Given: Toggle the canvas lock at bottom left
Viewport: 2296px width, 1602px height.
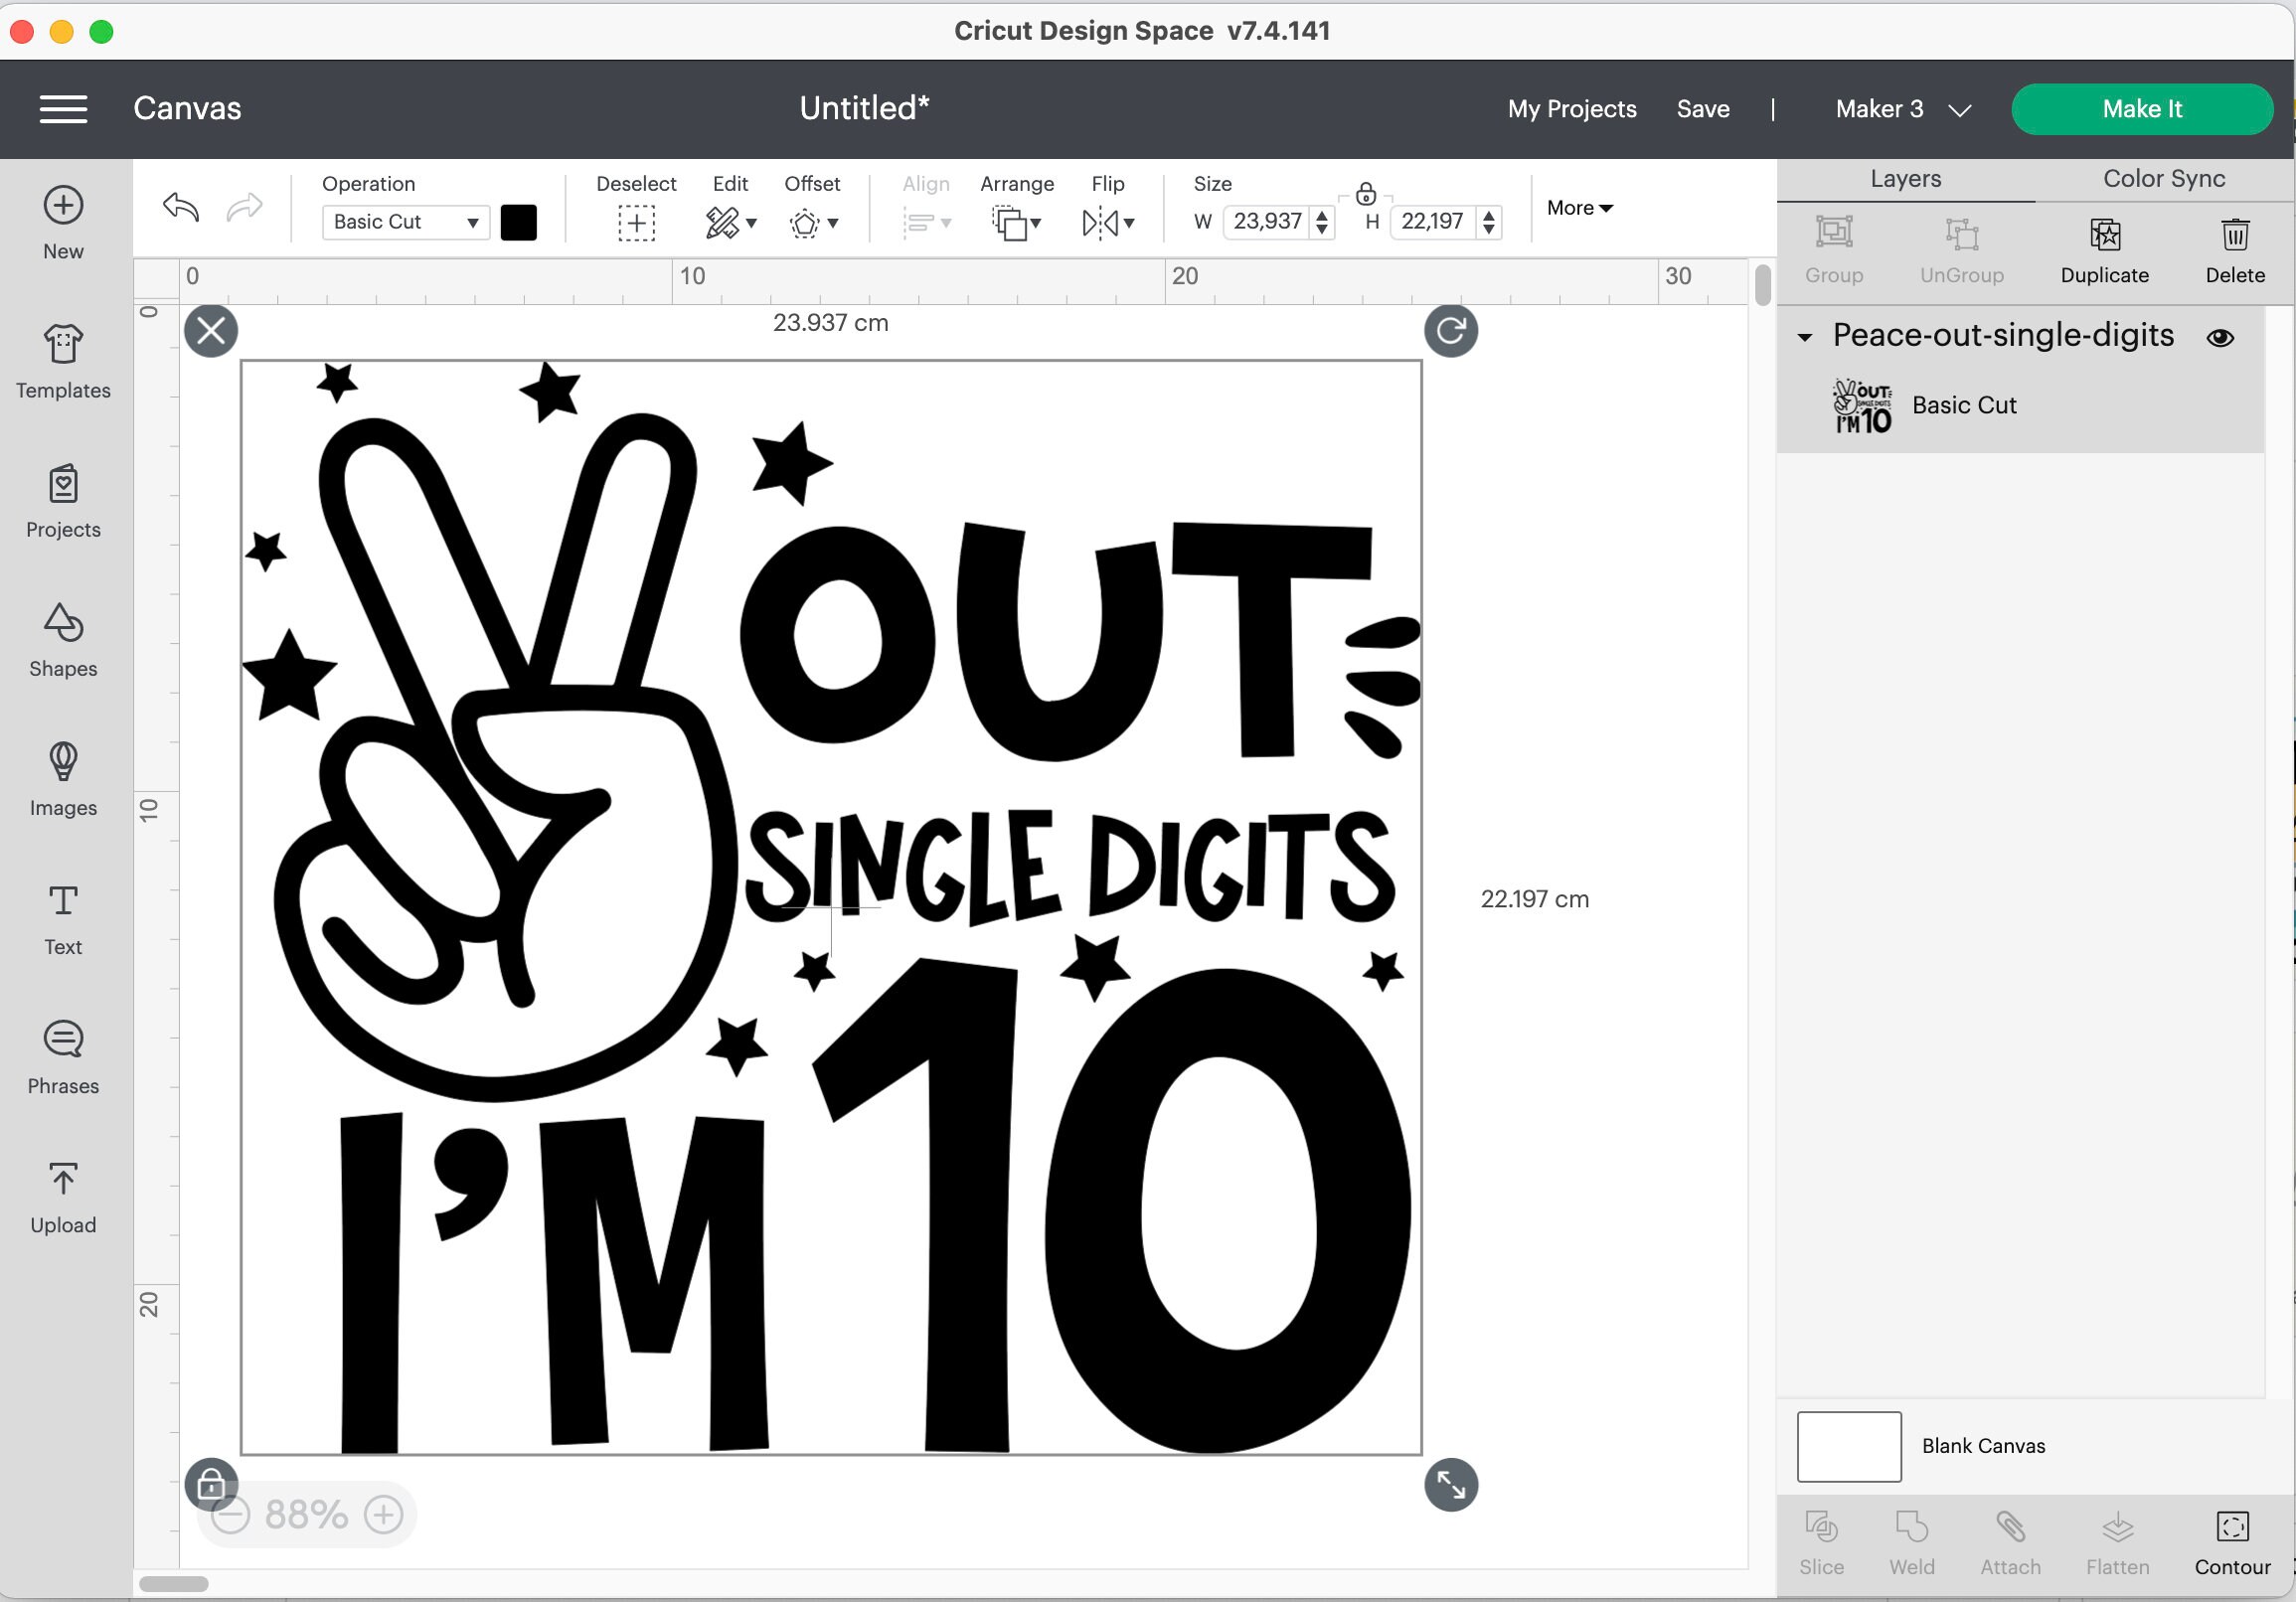Looking at the screenshot, I should (x=211, y=1486).
